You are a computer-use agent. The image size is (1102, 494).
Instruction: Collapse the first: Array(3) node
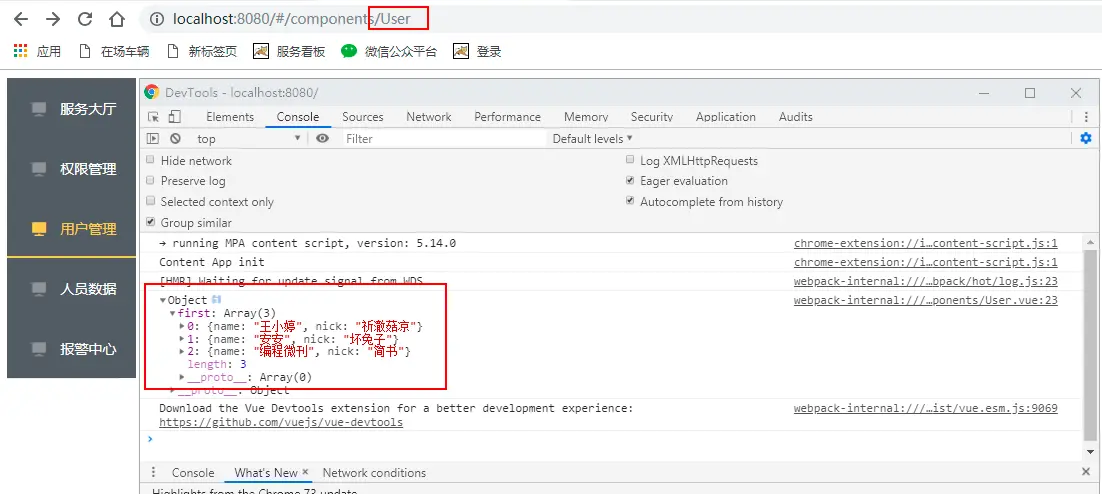(173, 313)
